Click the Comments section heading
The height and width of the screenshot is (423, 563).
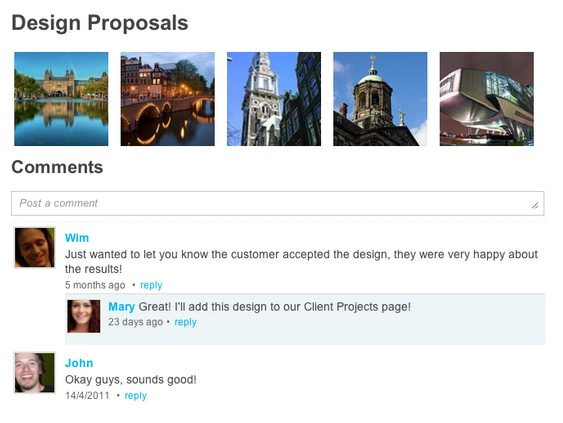pyautogui.click(x=57, y=167)
